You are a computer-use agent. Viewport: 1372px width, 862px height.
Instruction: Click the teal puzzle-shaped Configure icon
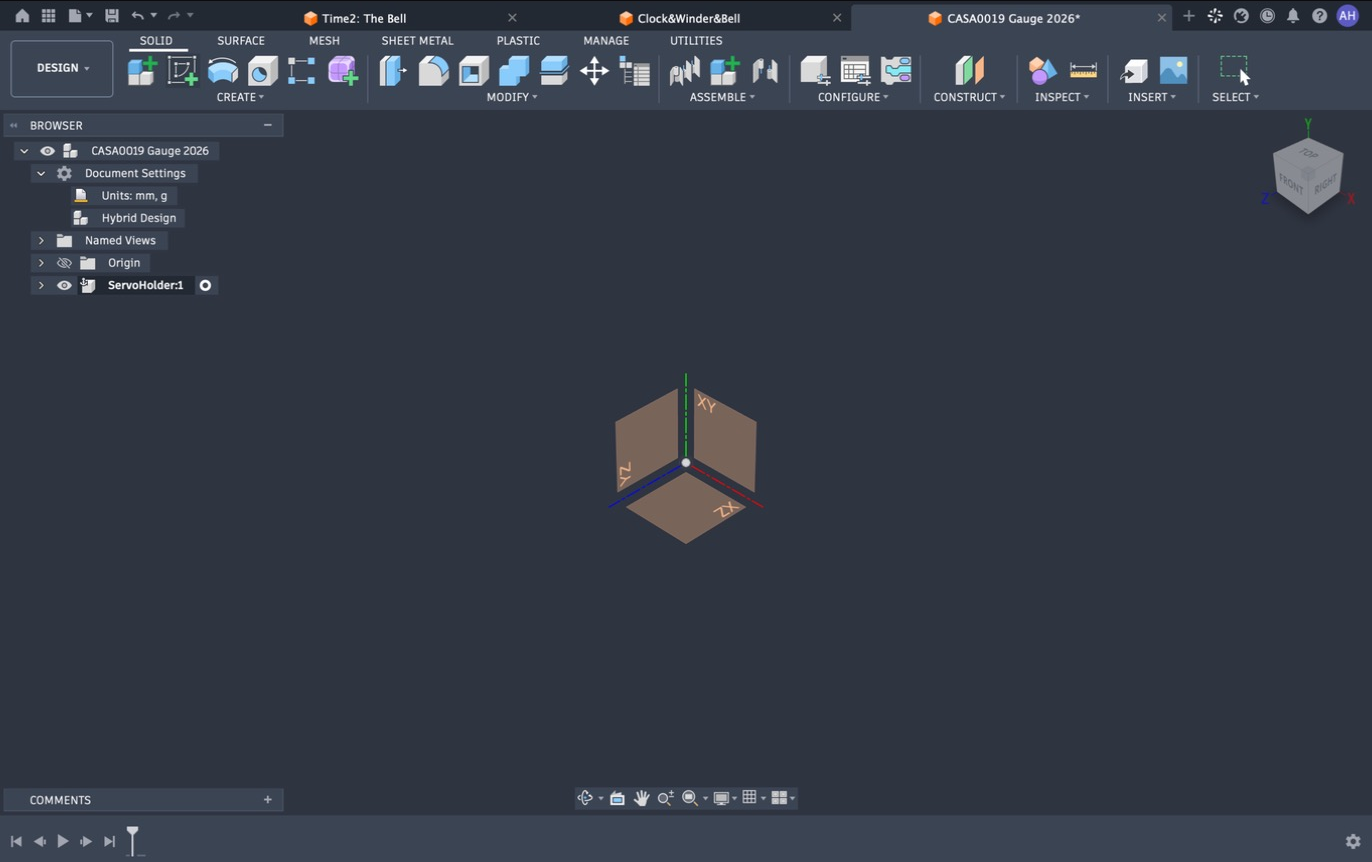click(x=896, y=70)
